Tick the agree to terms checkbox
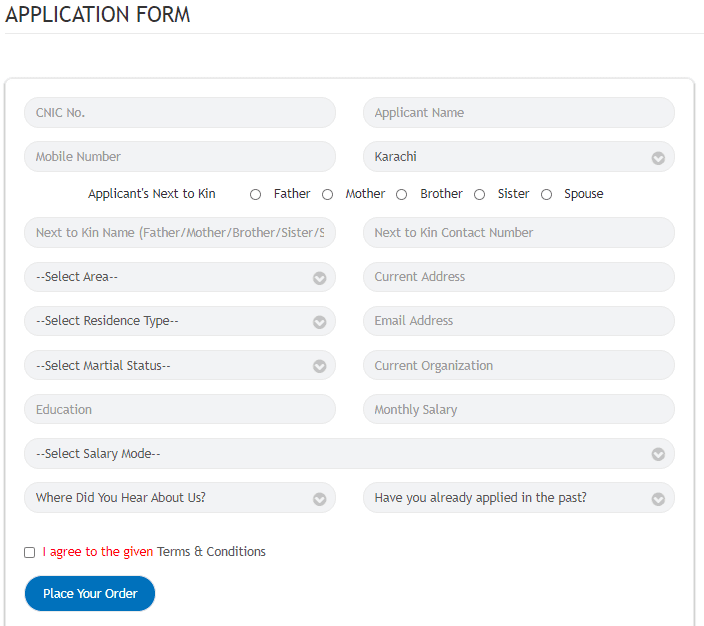The width and height of the screenshot is (704, 626). click(x=30, y=552)
